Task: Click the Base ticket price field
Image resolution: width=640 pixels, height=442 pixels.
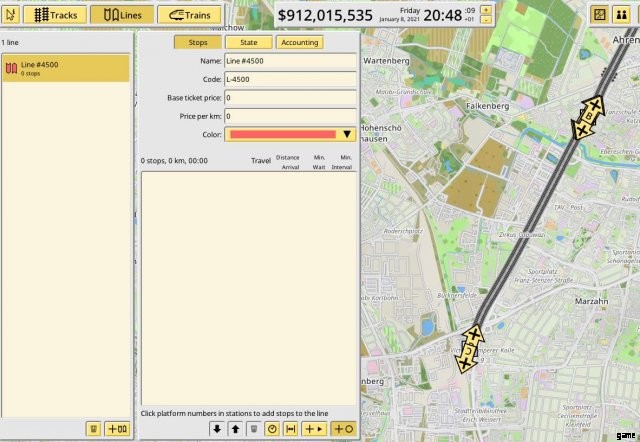Action: (x=290, y=98)
